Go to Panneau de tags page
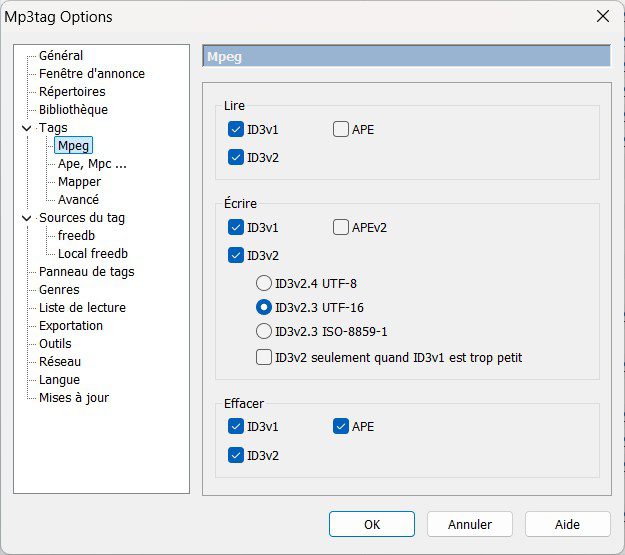The image size is (625, 555). coord(86,272)
